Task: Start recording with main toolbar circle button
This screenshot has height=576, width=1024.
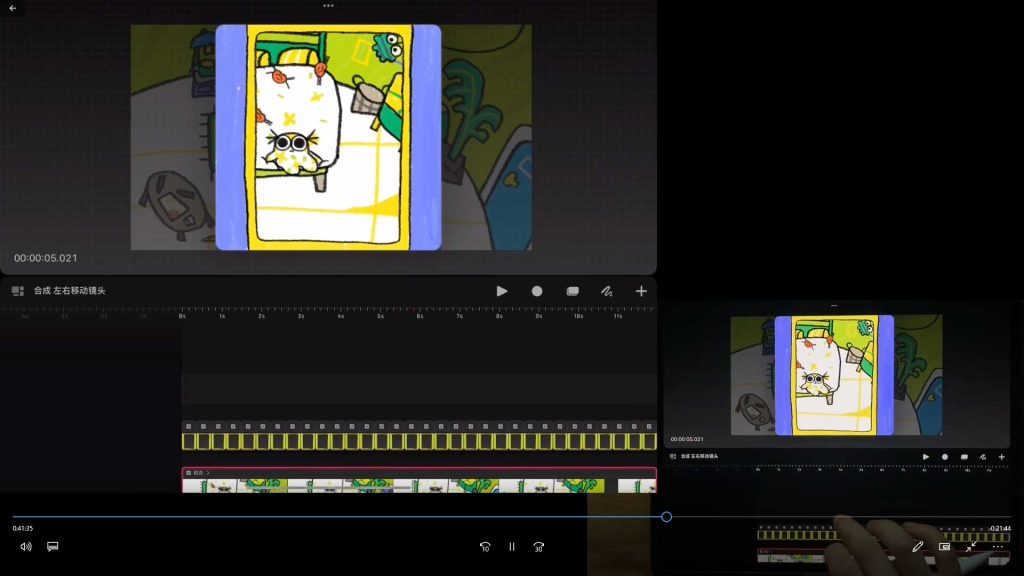Action: pos(537,291)
